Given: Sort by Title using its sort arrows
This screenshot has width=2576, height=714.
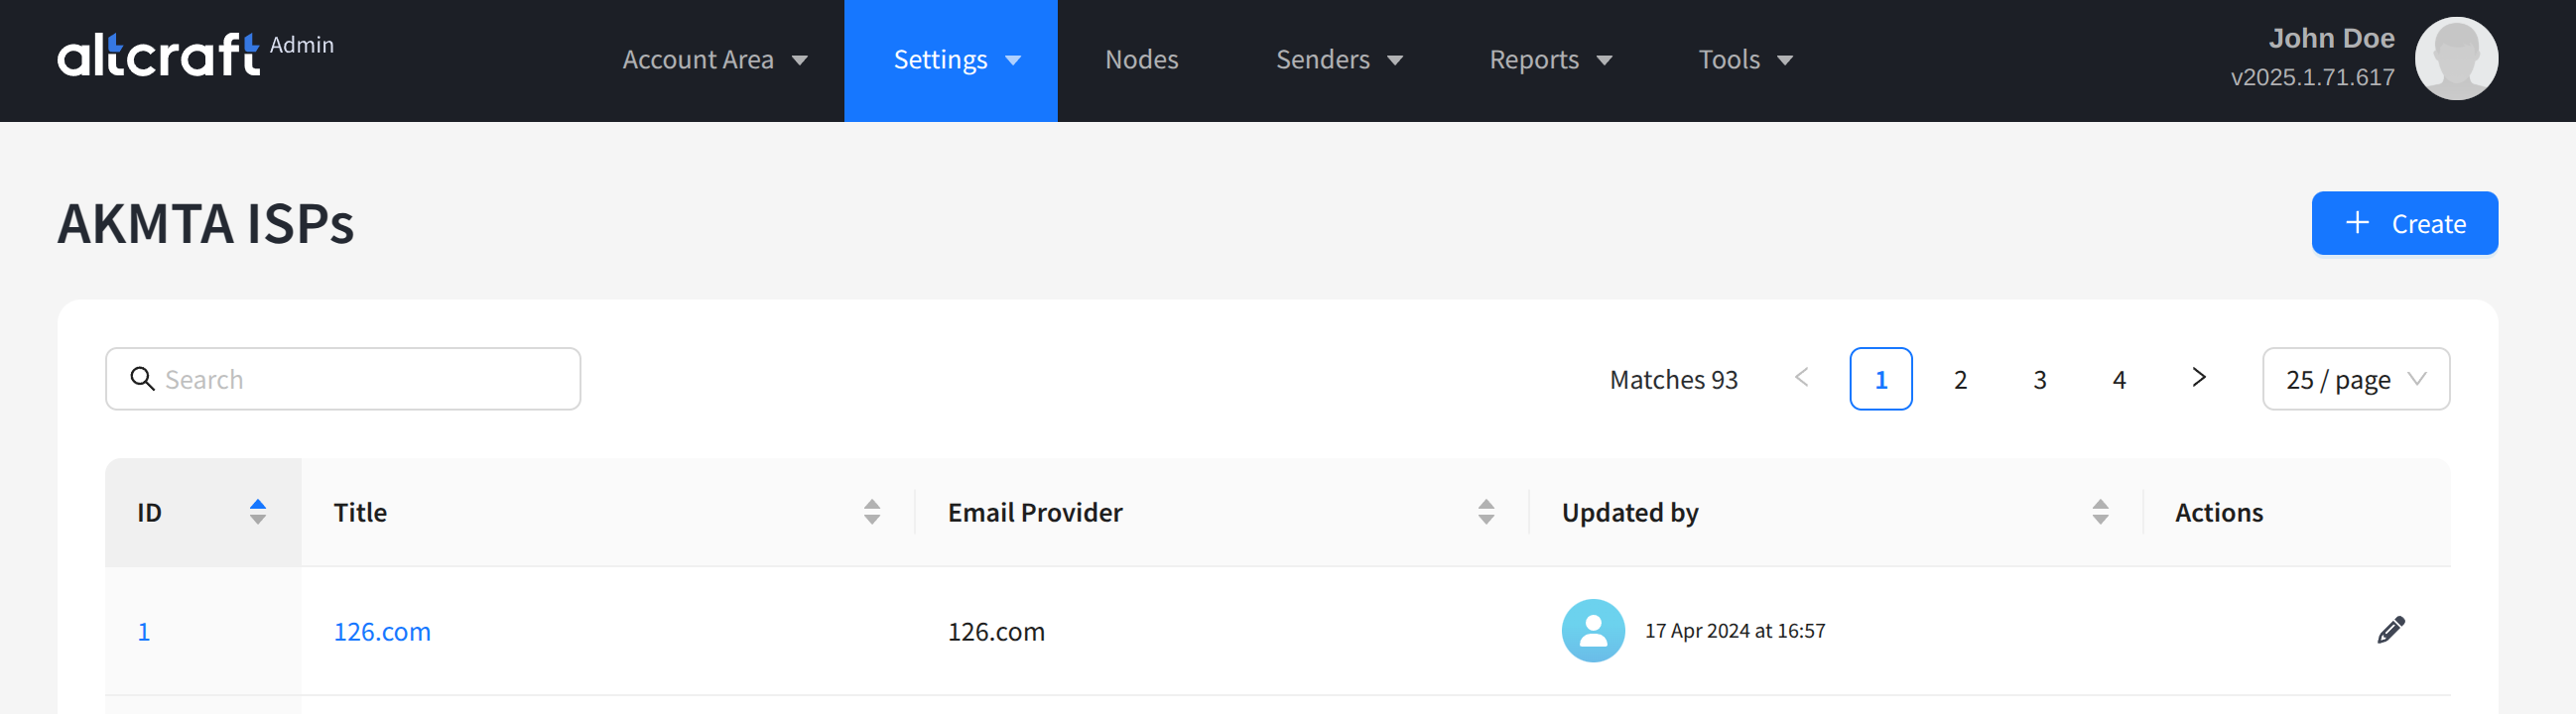Looking at the screenshot, I should point(871,512).
